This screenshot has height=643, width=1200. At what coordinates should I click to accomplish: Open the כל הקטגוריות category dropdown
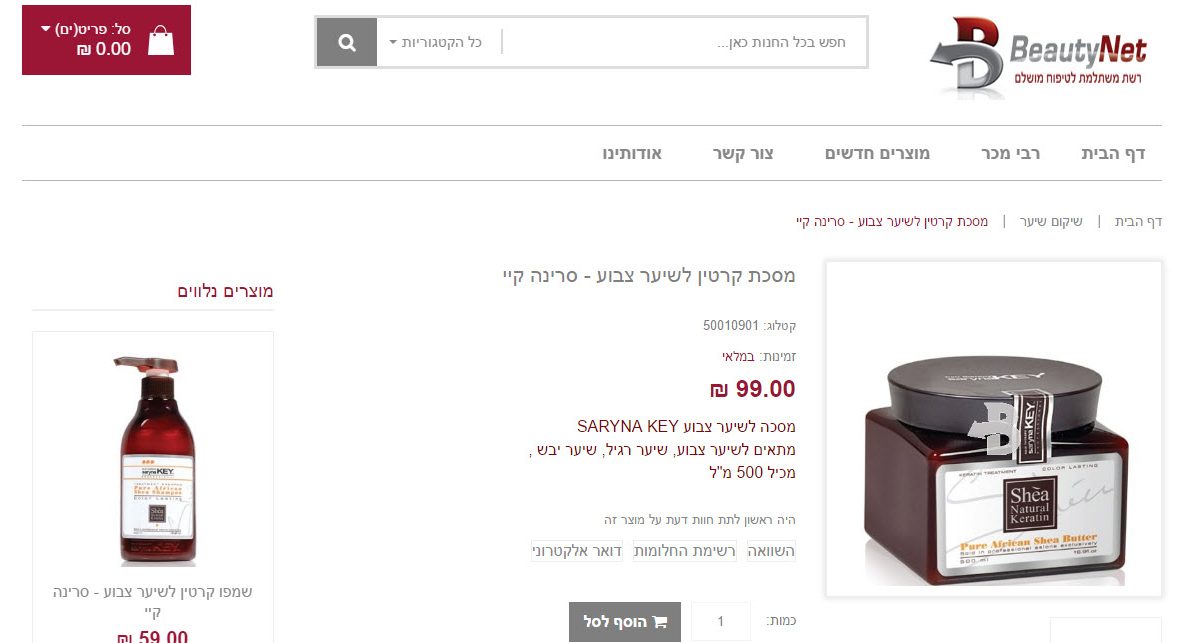[x=435, y=43]
